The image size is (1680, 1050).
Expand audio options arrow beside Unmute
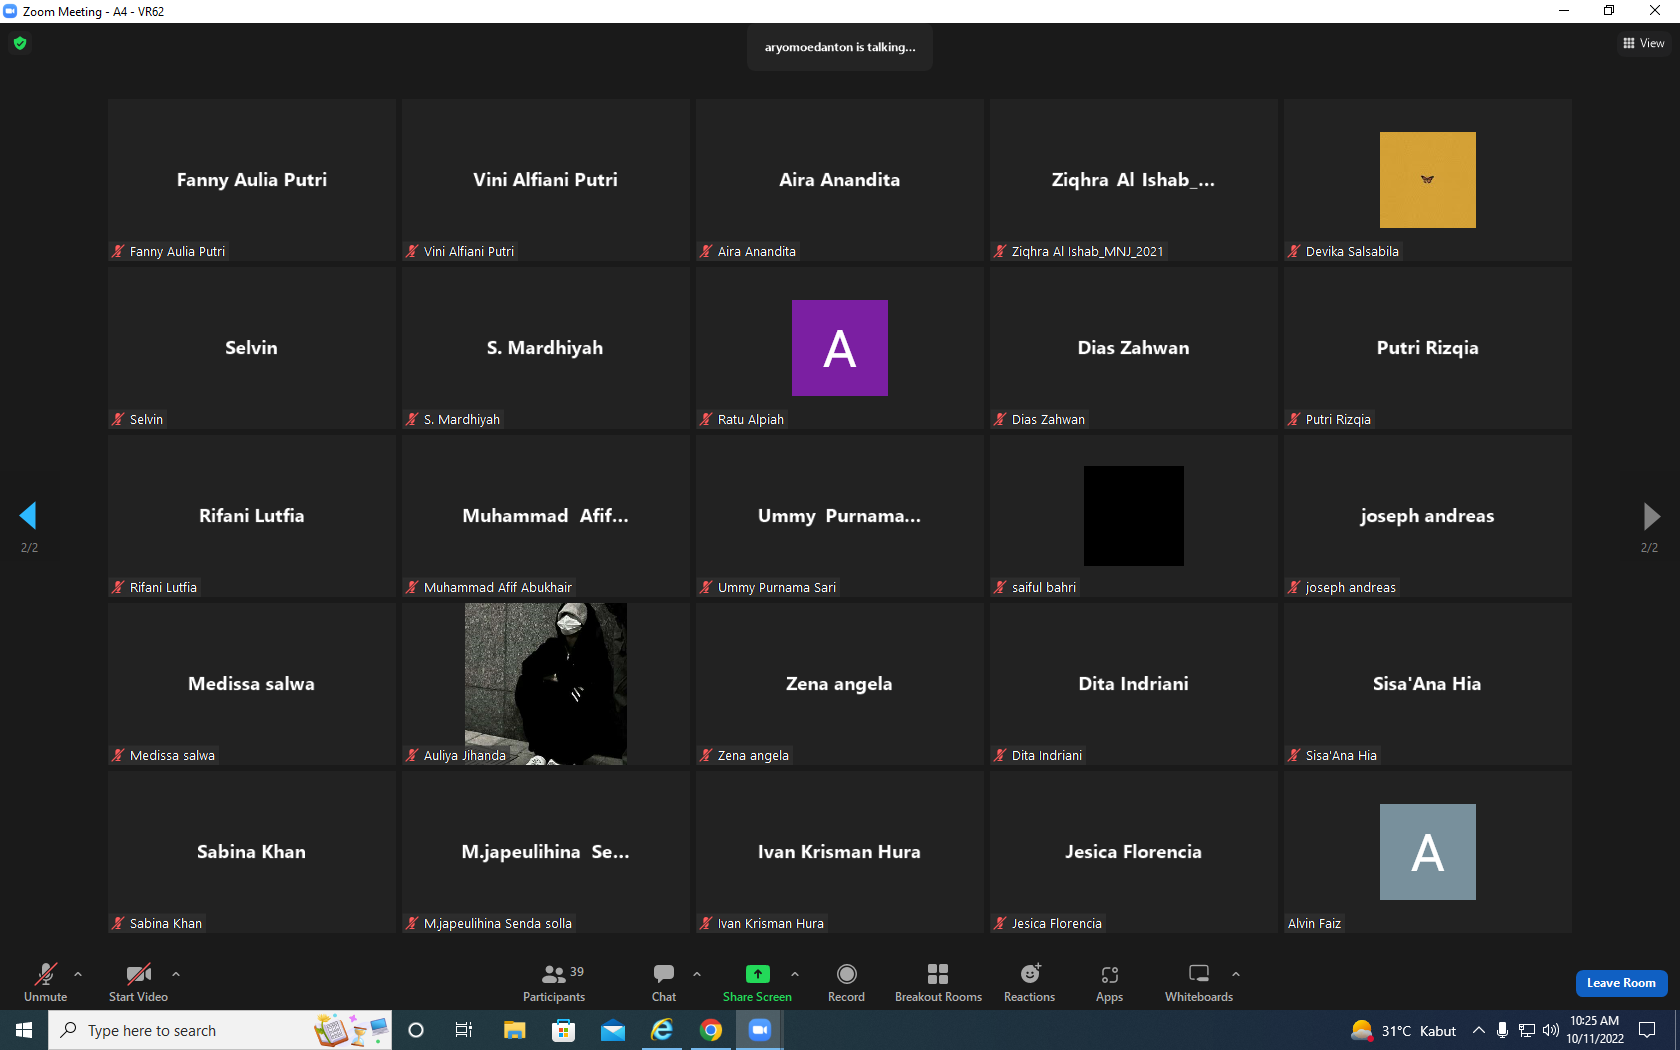(78, 973)
